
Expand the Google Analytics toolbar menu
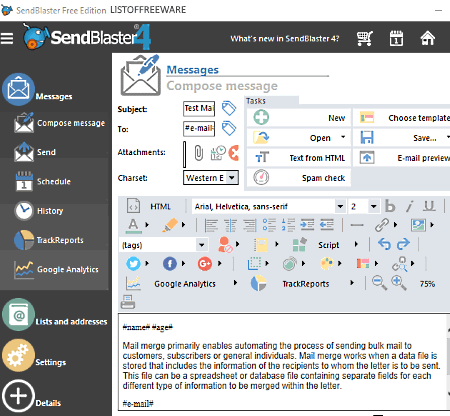pyautogui.click(x=235, y=283)
